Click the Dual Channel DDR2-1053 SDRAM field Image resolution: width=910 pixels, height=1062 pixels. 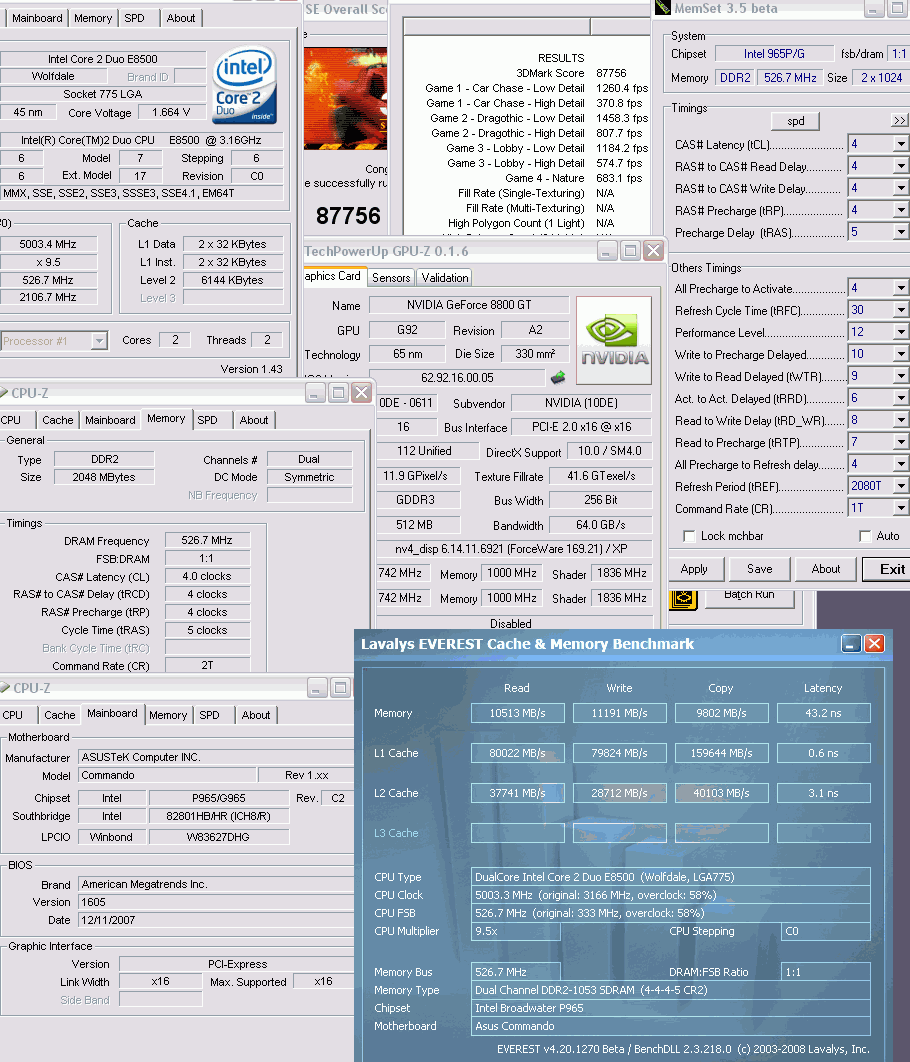[670, 990]
